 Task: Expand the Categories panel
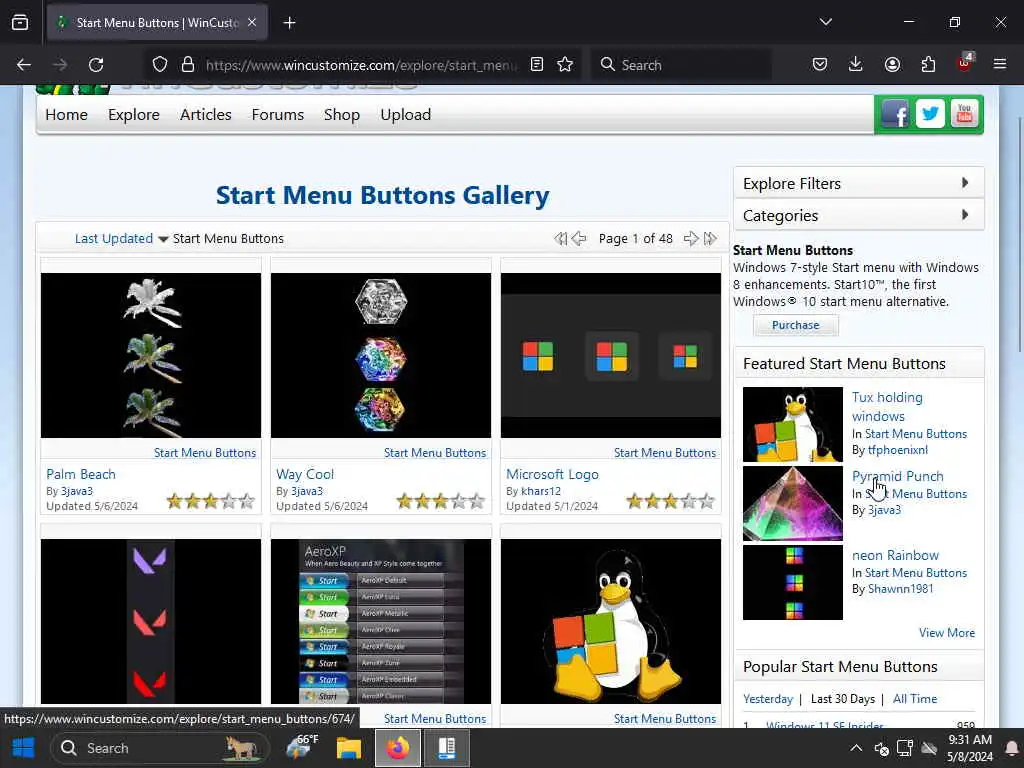859,216
